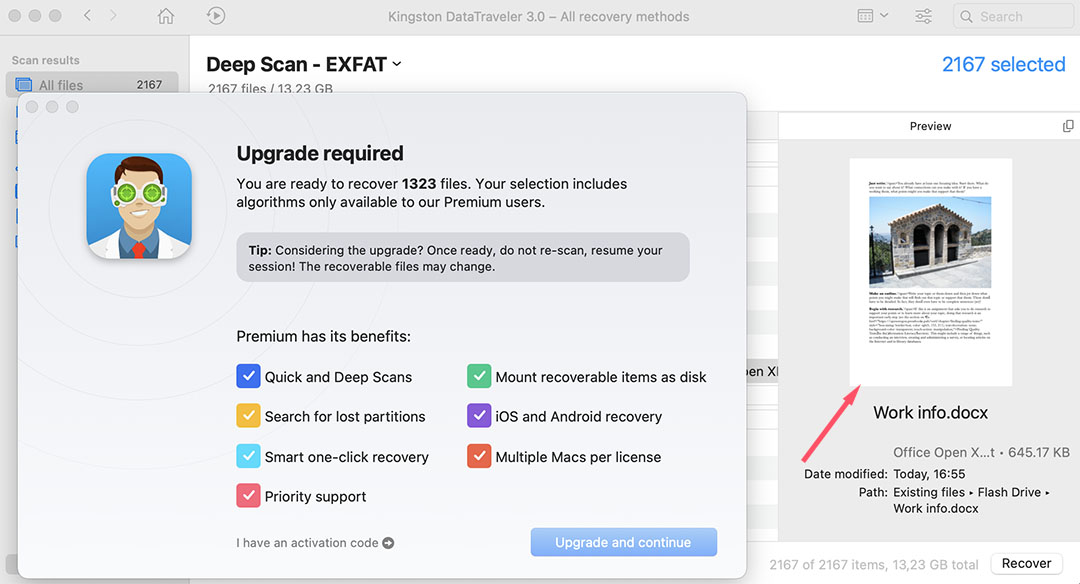
Task: Click the back navigation arrow
Action: [85, 16]
